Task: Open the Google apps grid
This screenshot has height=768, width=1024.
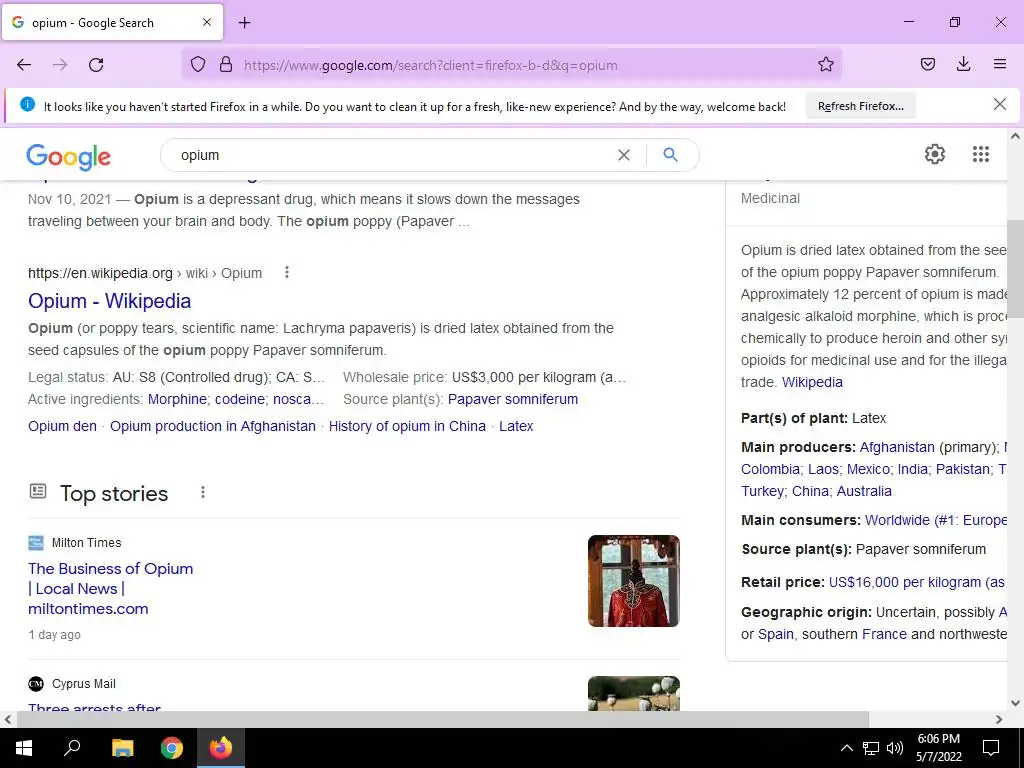Action: pyautogui.click(x=980, y=154)
